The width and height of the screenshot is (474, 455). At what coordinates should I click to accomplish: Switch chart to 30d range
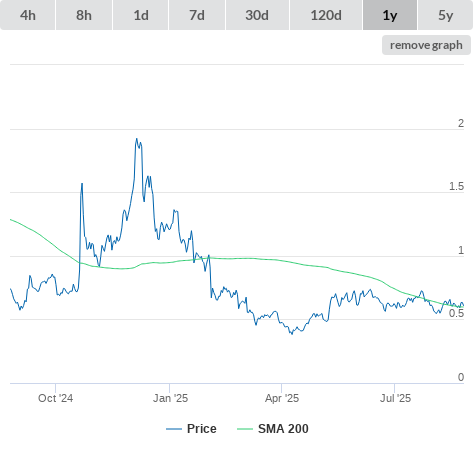pyautogui.click(x=257, y=15)
